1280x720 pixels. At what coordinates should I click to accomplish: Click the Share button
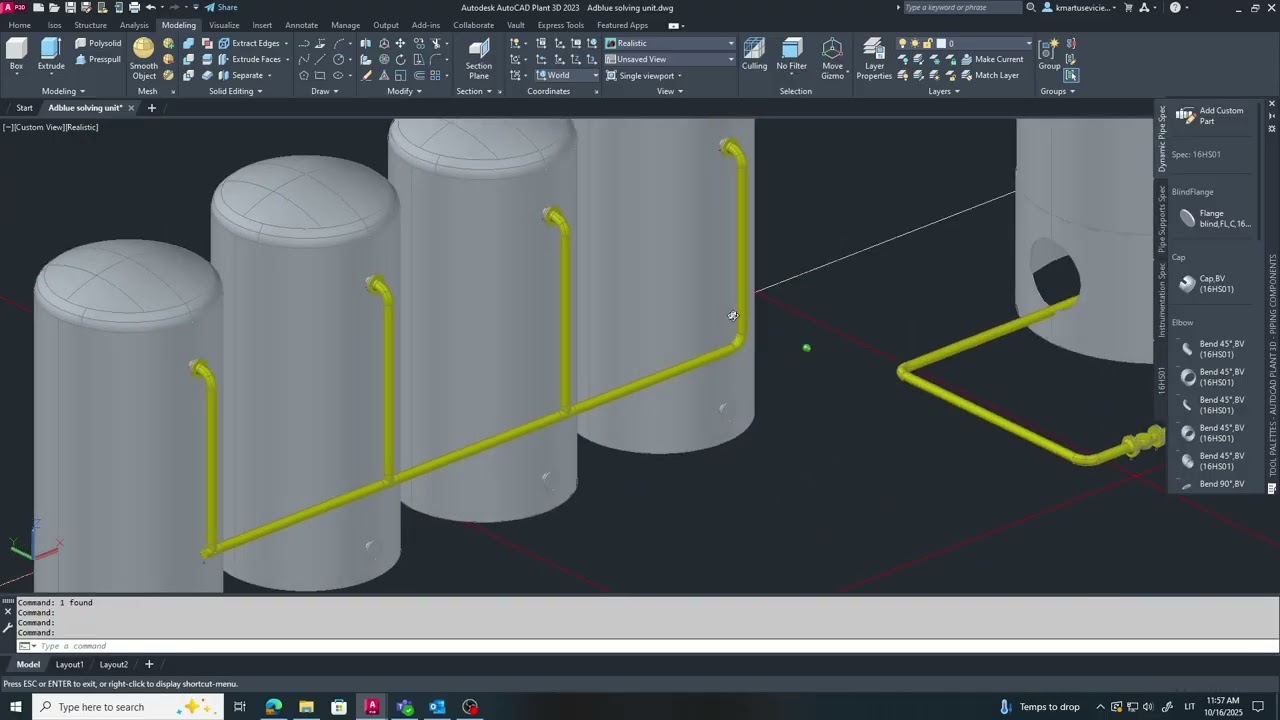coord(221,7)
